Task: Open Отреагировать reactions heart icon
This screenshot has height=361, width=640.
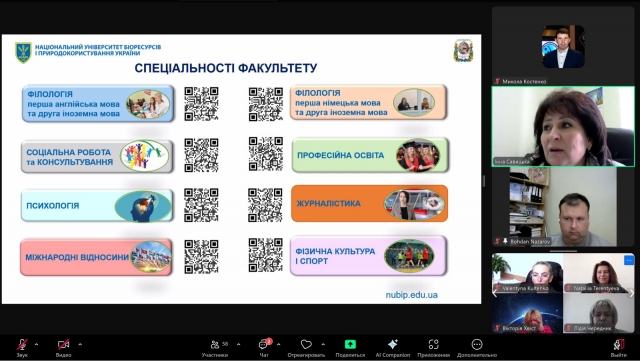Action: click(x=306, y=344)
